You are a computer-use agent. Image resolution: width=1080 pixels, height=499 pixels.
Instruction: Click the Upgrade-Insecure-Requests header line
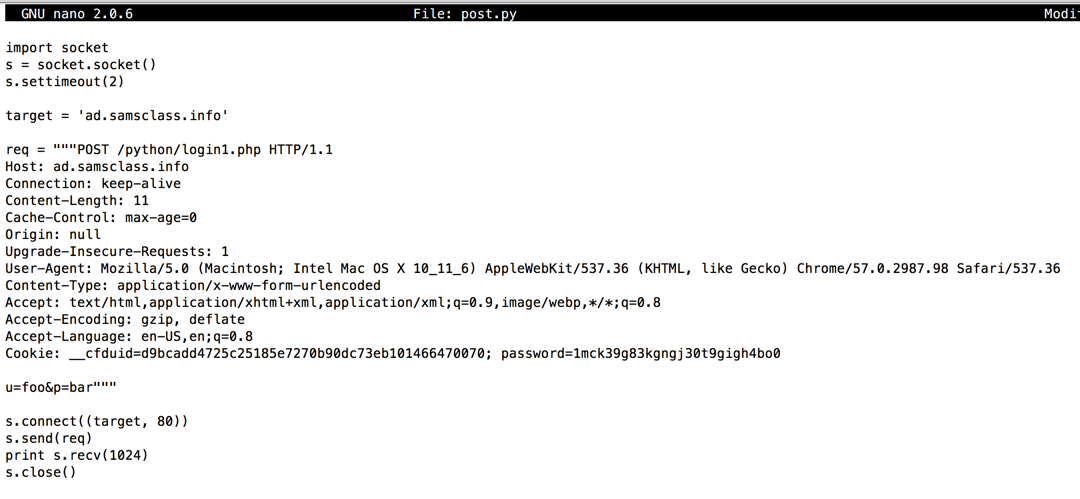pyautogui.click(x=117, y=252)
